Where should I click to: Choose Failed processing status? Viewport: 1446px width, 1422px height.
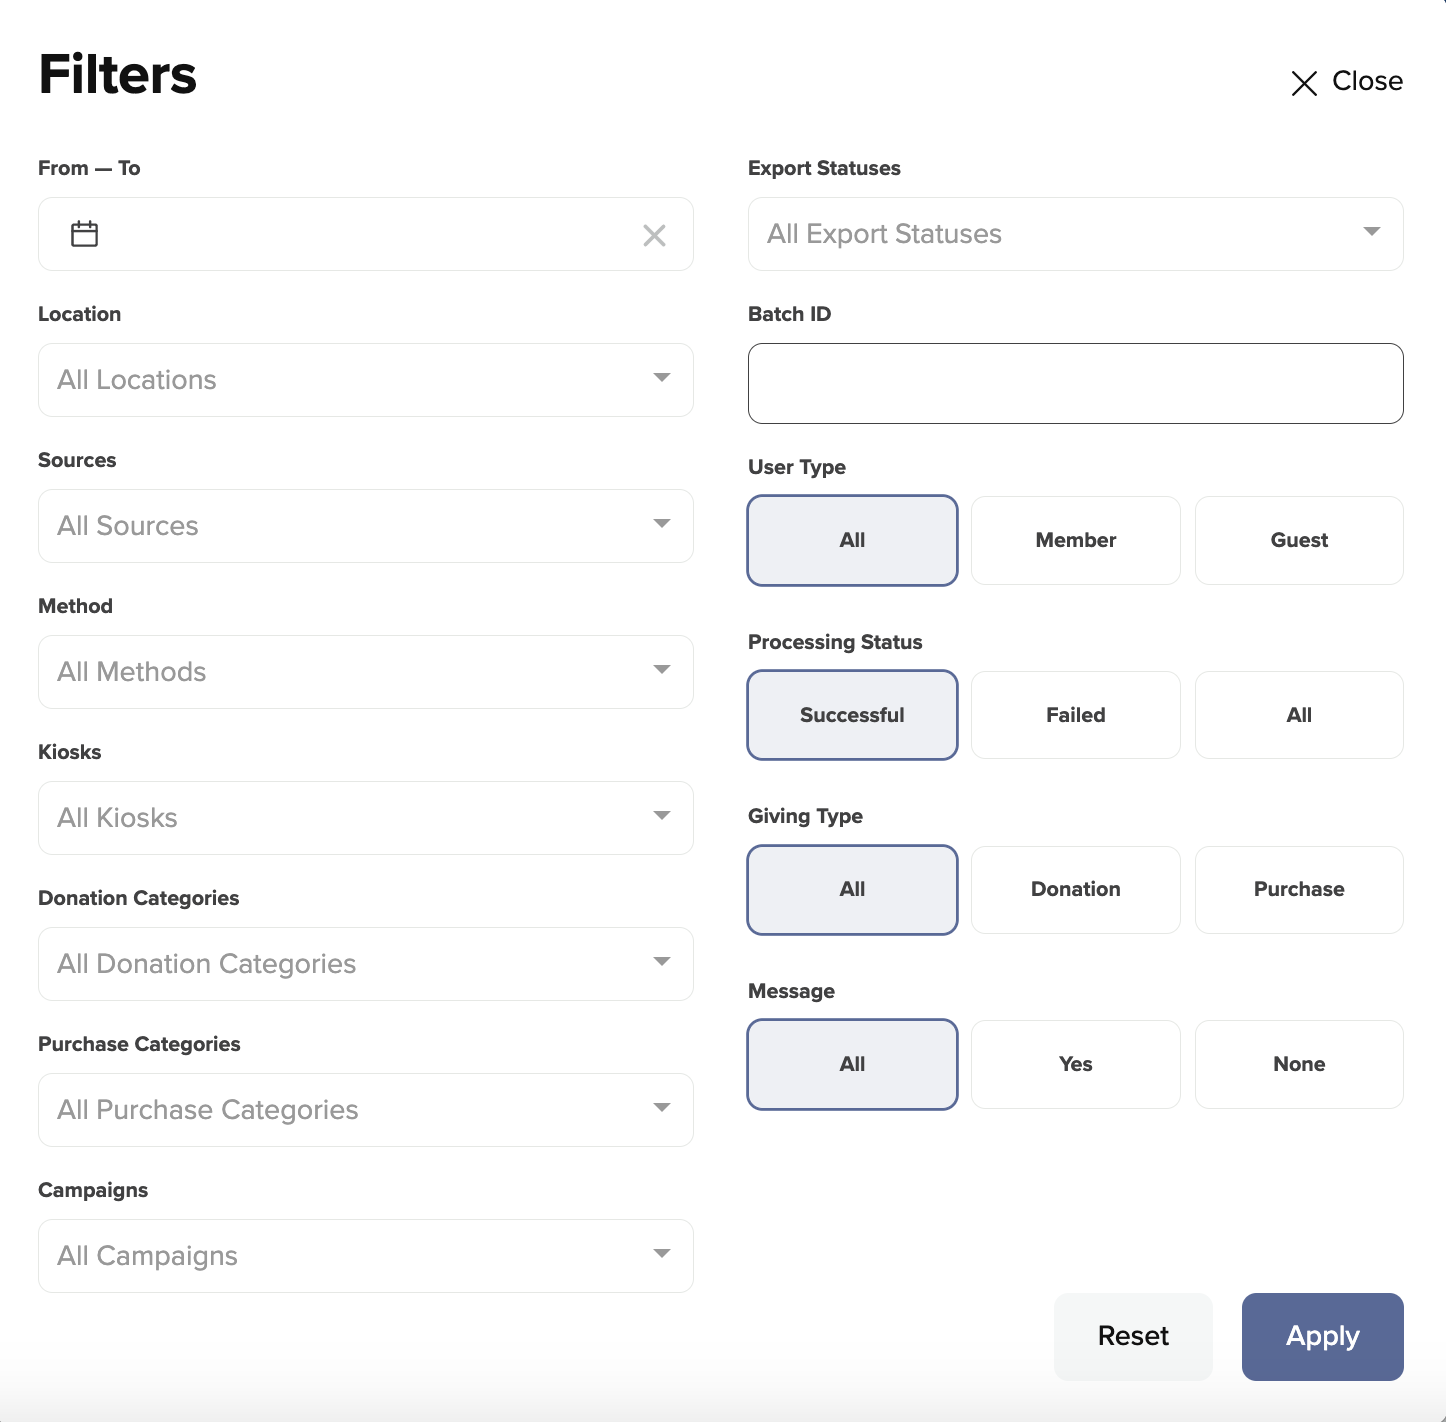point(1075,715)
